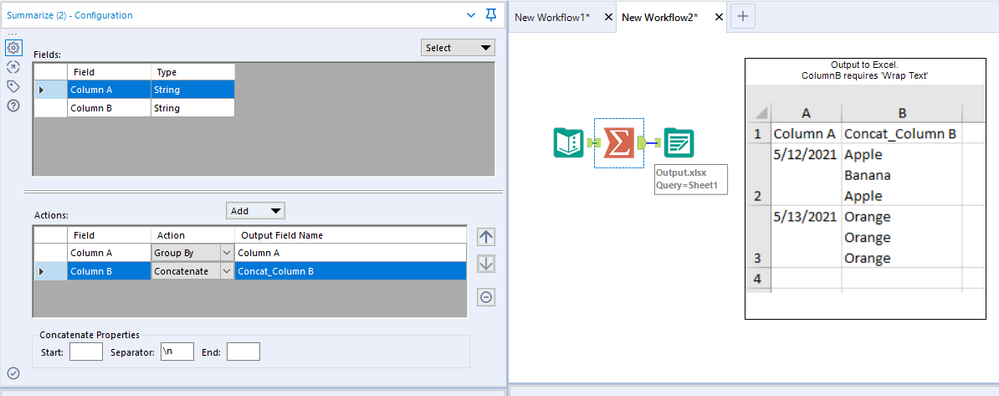Viewport: 999px width, 396px height.
Task: Move the action down with arrow button
Action: [486, 264]
